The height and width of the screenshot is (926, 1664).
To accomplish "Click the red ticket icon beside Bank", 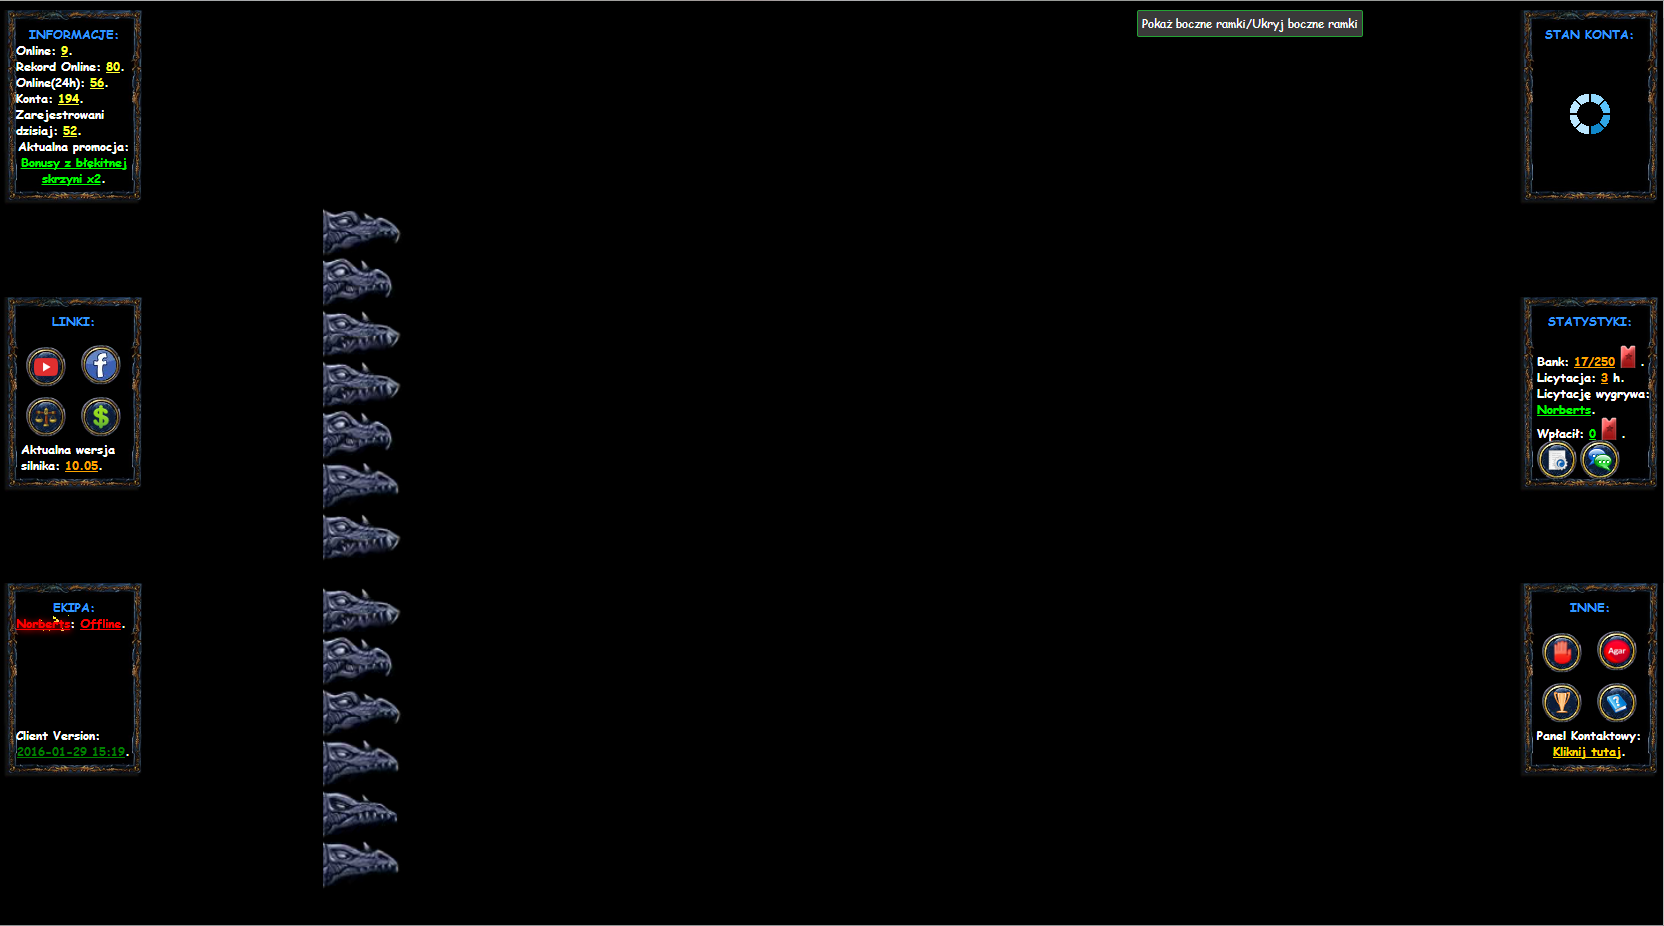I will [x=1628, y=357].
